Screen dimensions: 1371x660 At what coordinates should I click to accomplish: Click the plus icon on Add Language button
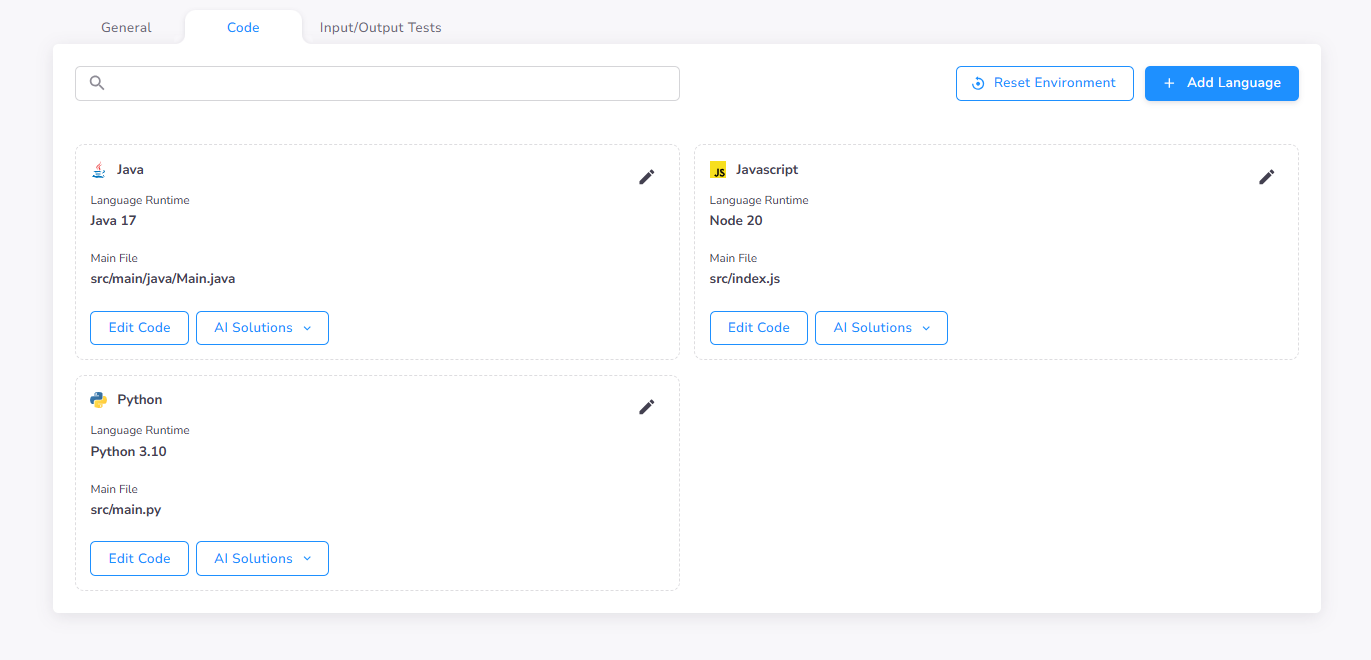(x=1168, y=83)
